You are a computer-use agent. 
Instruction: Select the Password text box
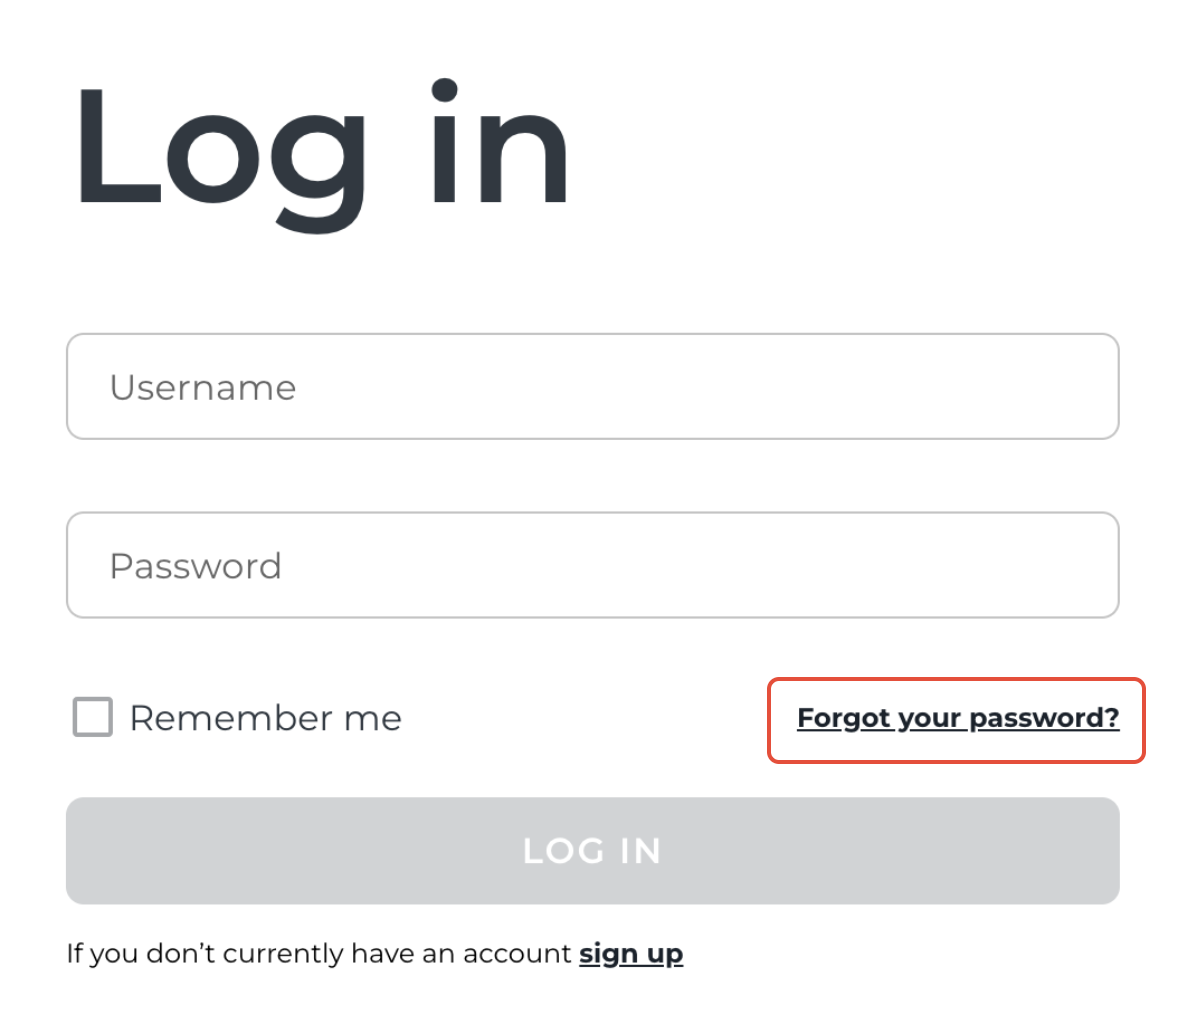592,566
